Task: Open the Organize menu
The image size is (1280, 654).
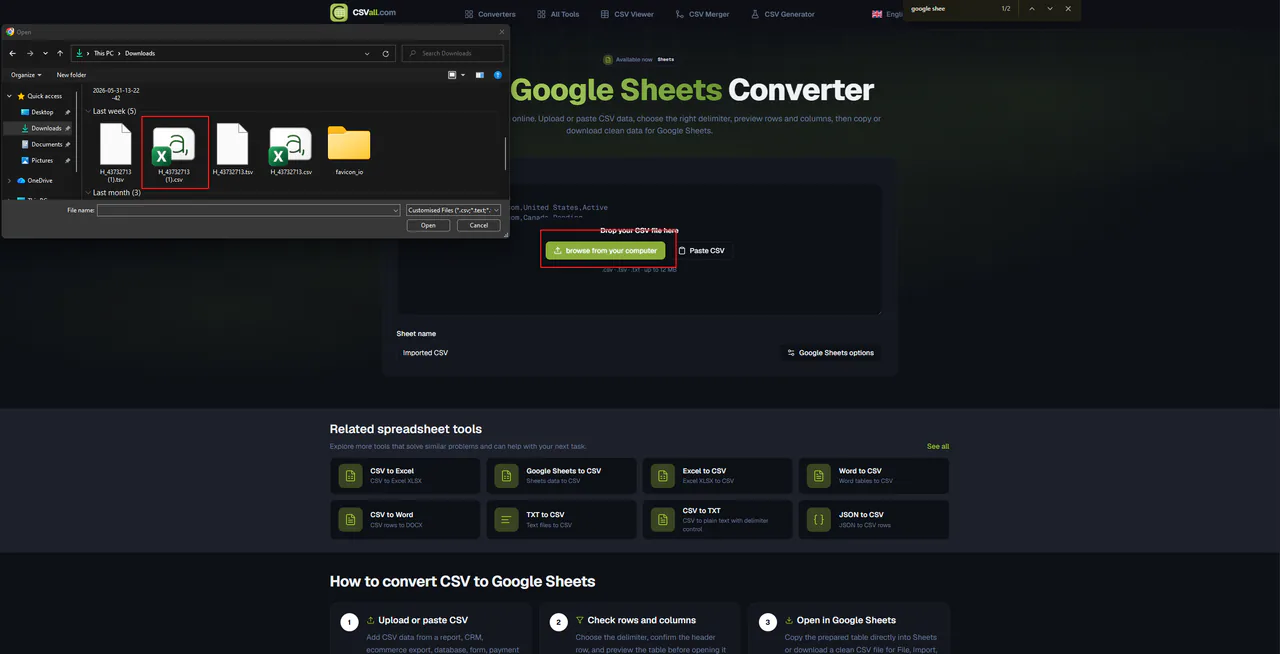Action: click(x=26, y=75)
